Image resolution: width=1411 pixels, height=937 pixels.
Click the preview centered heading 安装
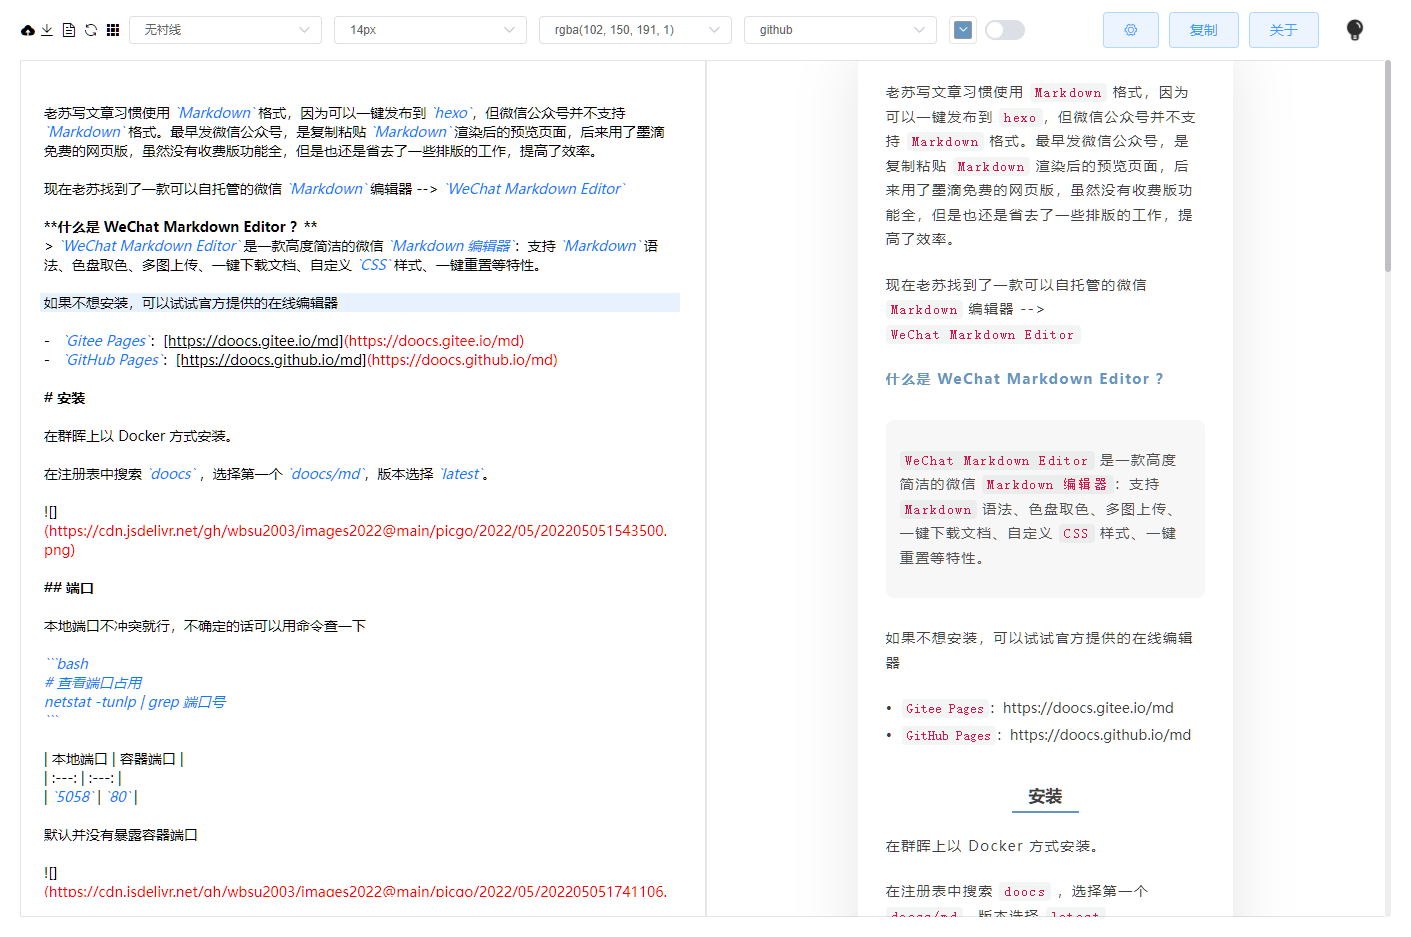tap(1045, 796)
